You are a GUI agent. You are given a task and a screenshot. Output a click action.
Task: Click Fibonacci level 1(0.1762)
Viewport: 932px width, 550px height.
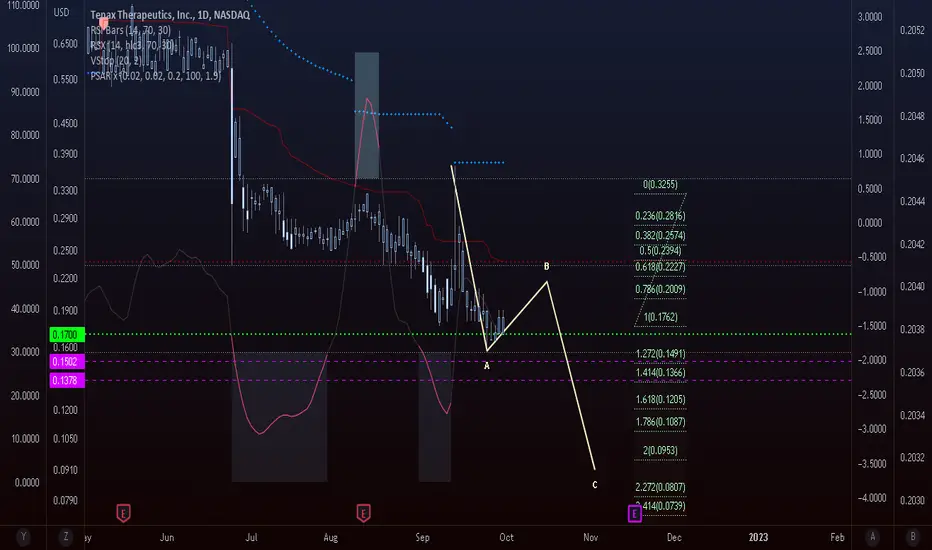pos(660,318)
